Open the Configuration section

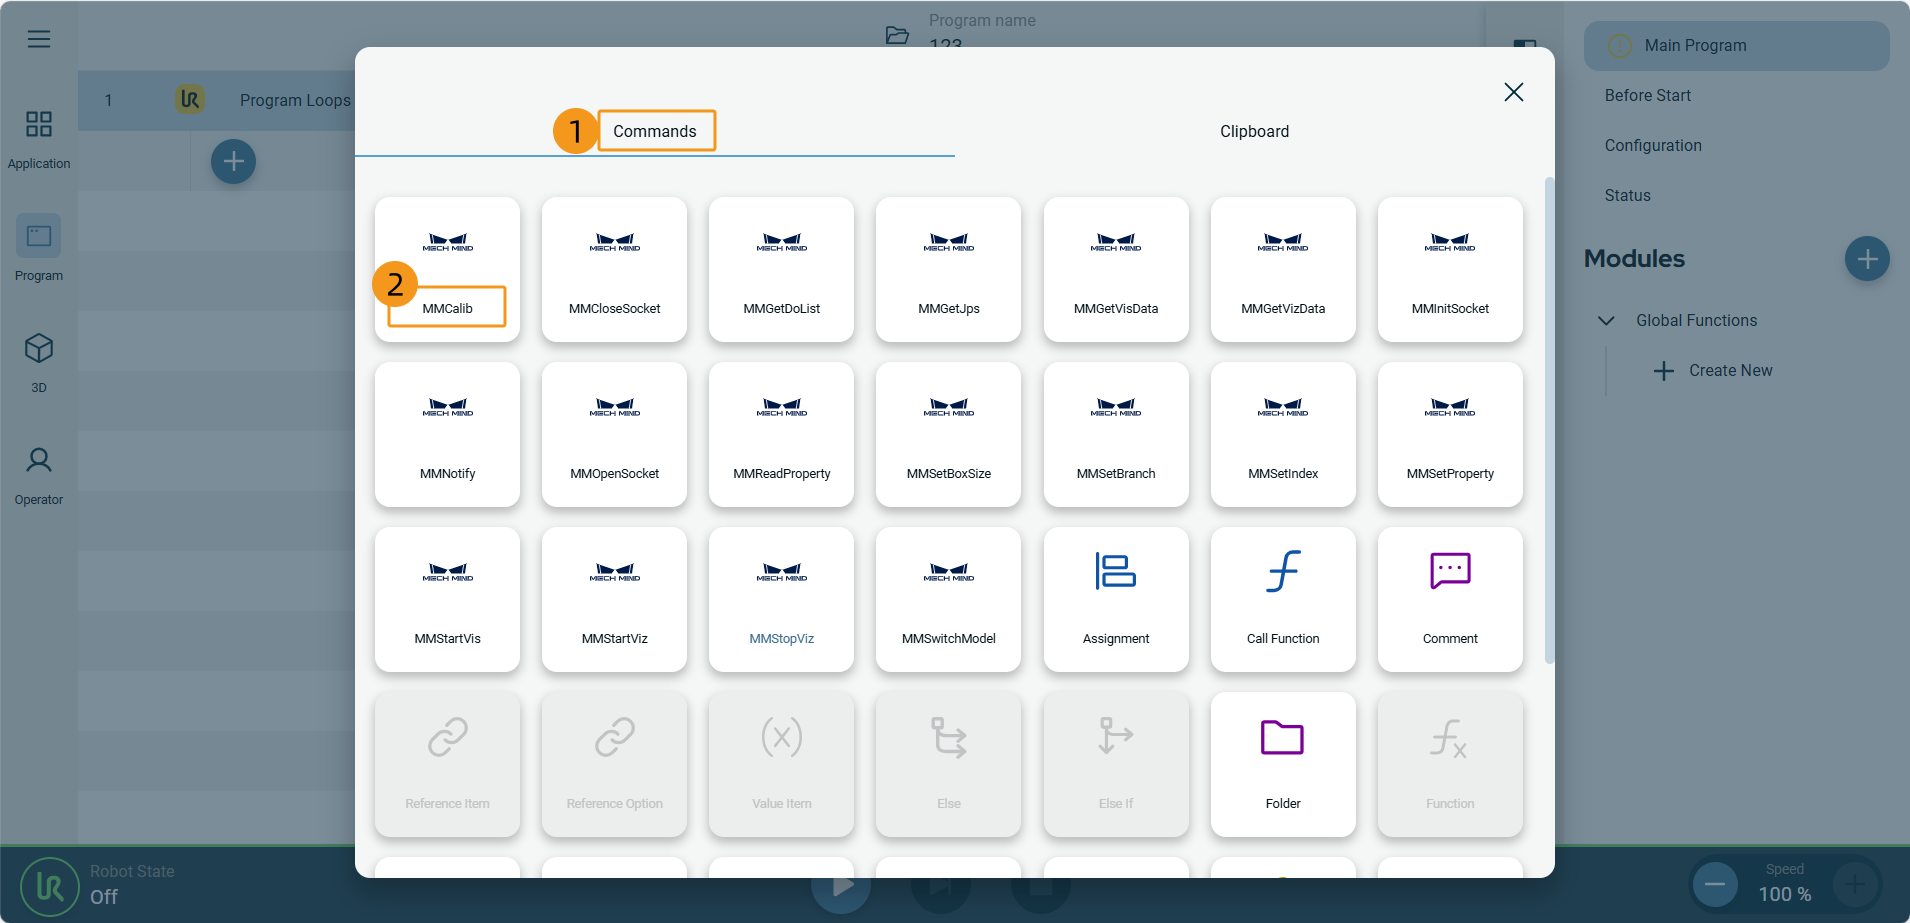(x=1653, y=145)
